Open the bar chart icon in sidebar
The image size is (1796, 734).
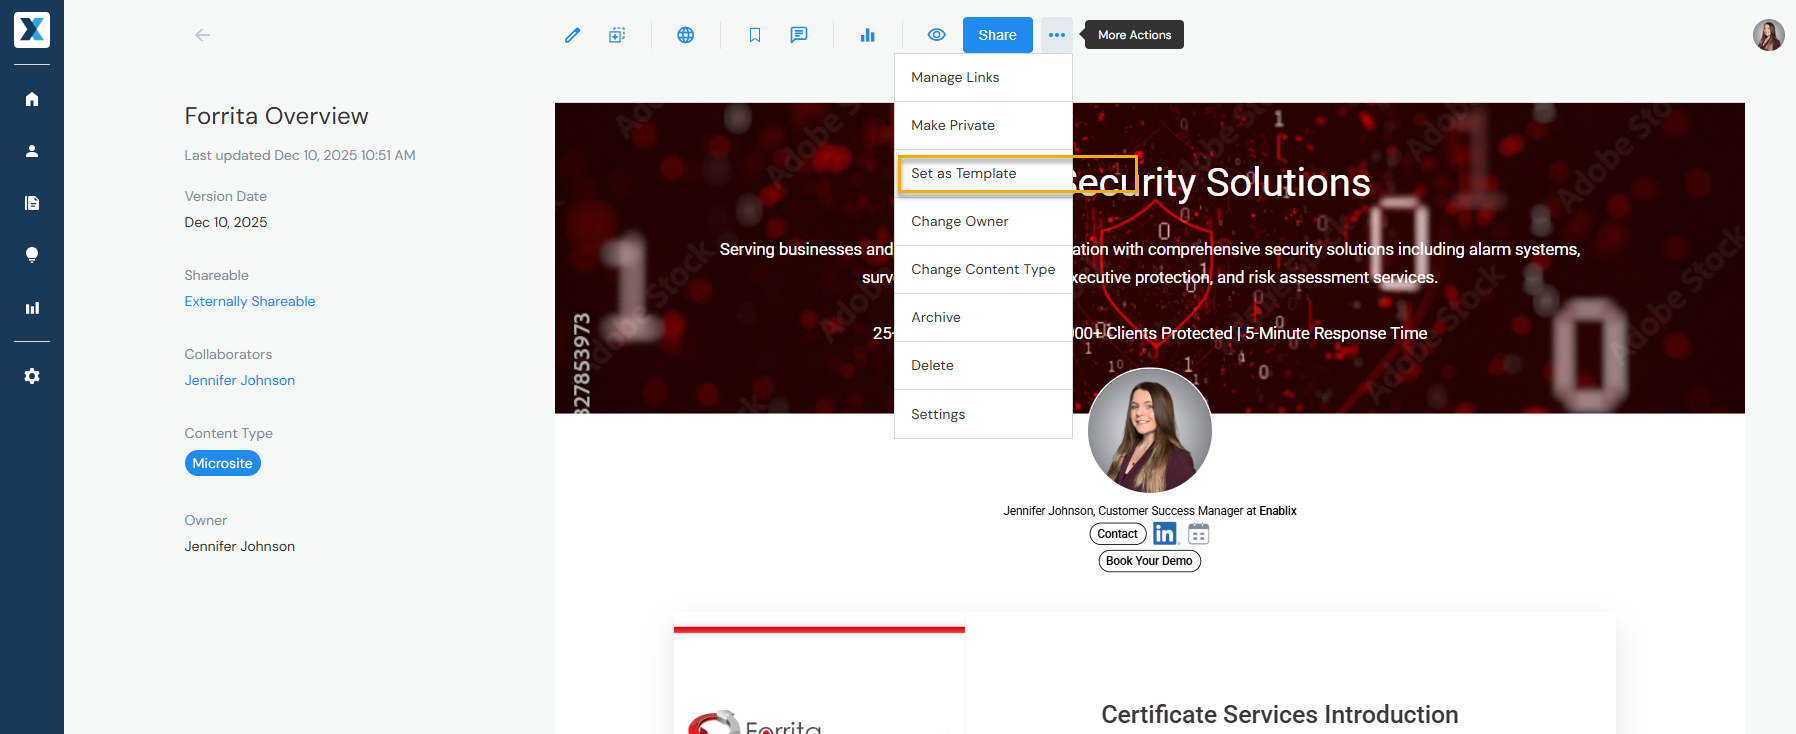click(x=32, y=308)
